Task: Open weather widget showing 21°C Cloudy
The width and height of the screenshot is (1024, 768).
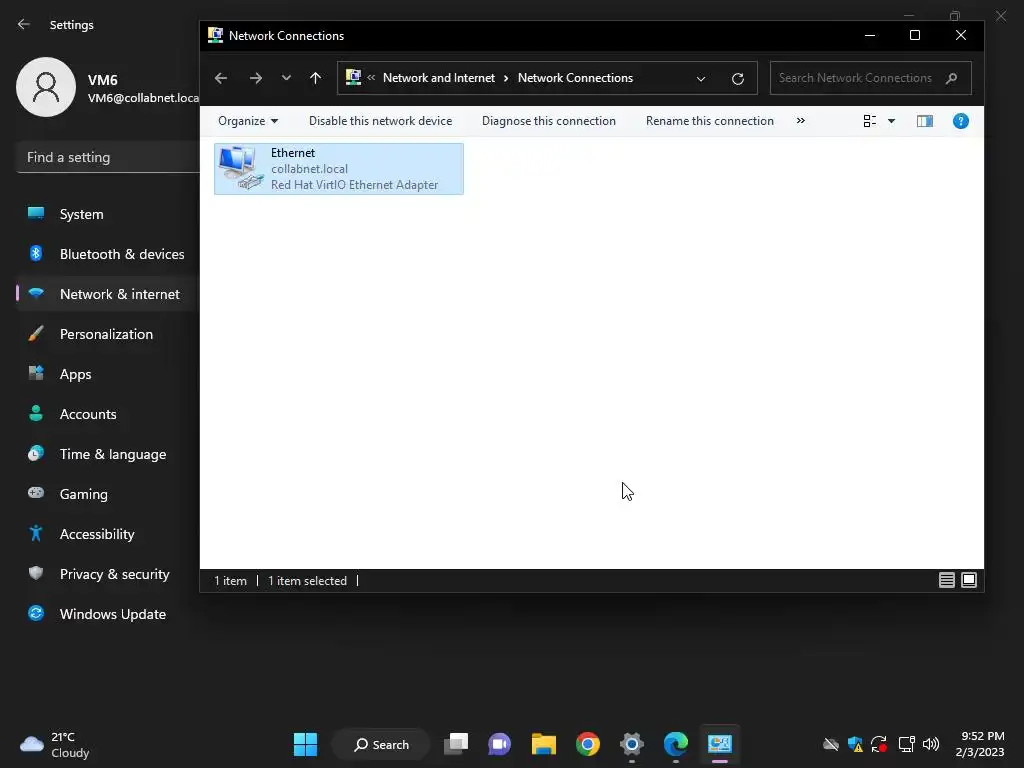Action: [55, 744]
